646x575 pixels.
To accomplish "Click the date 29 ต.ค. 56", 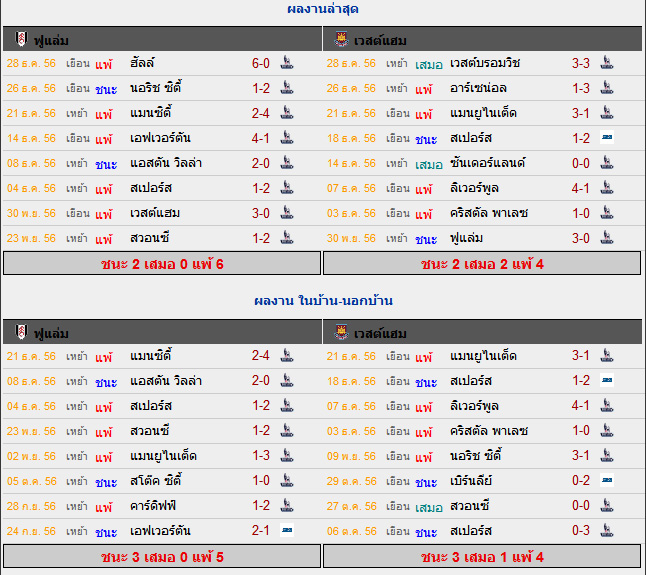I will pyautogui.click(x=351, y=481).
